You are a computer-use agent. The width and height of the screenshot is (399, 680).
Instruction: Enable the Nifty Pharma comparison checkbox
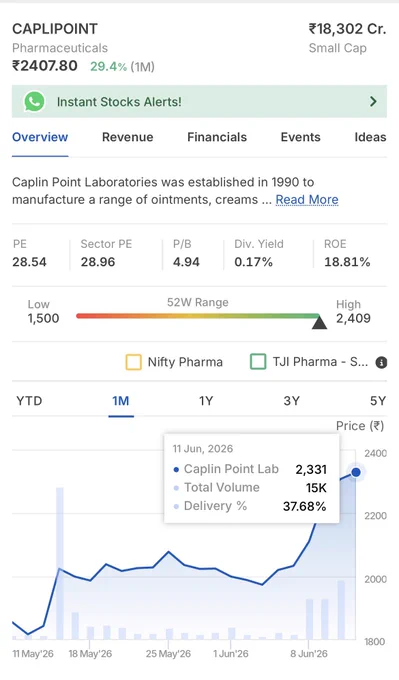(x=134, y=362)
